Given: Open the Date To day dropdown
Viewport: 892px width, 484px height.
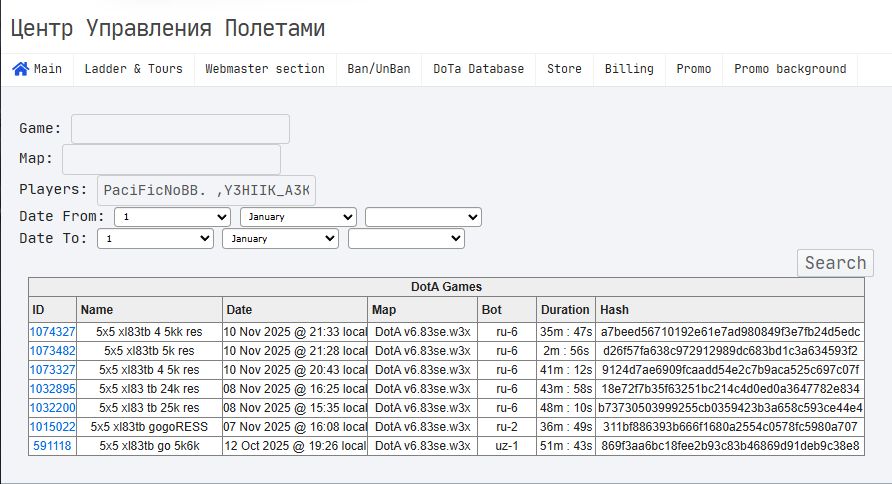Looking at the screenshot, I should (x=155, y=238).
